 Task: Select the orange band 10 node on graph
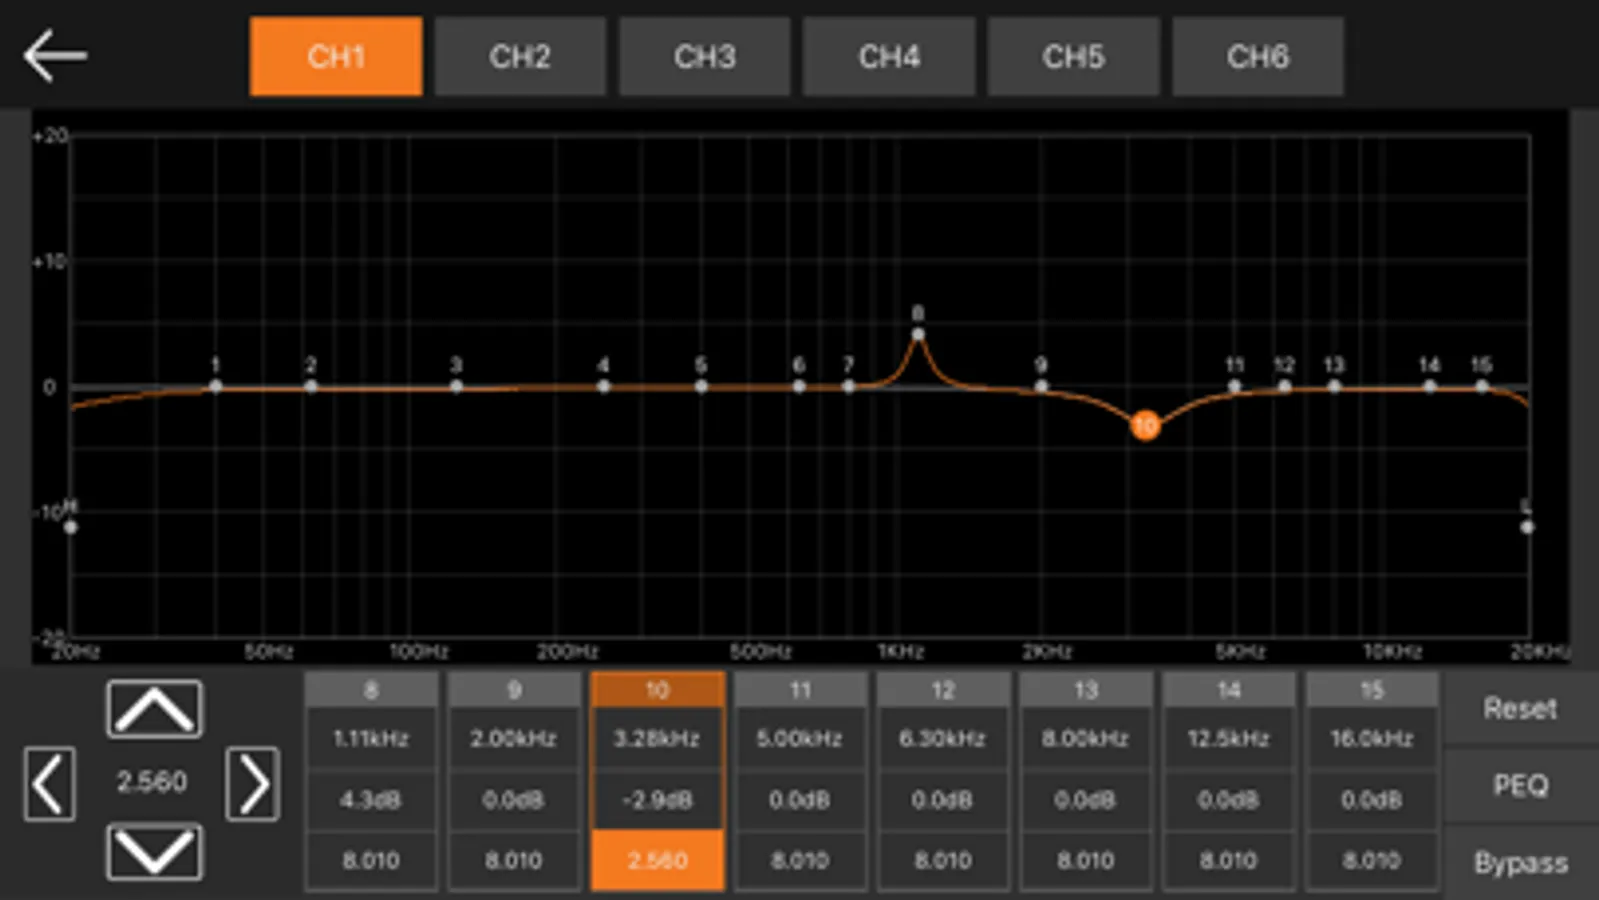(1145, 426)
